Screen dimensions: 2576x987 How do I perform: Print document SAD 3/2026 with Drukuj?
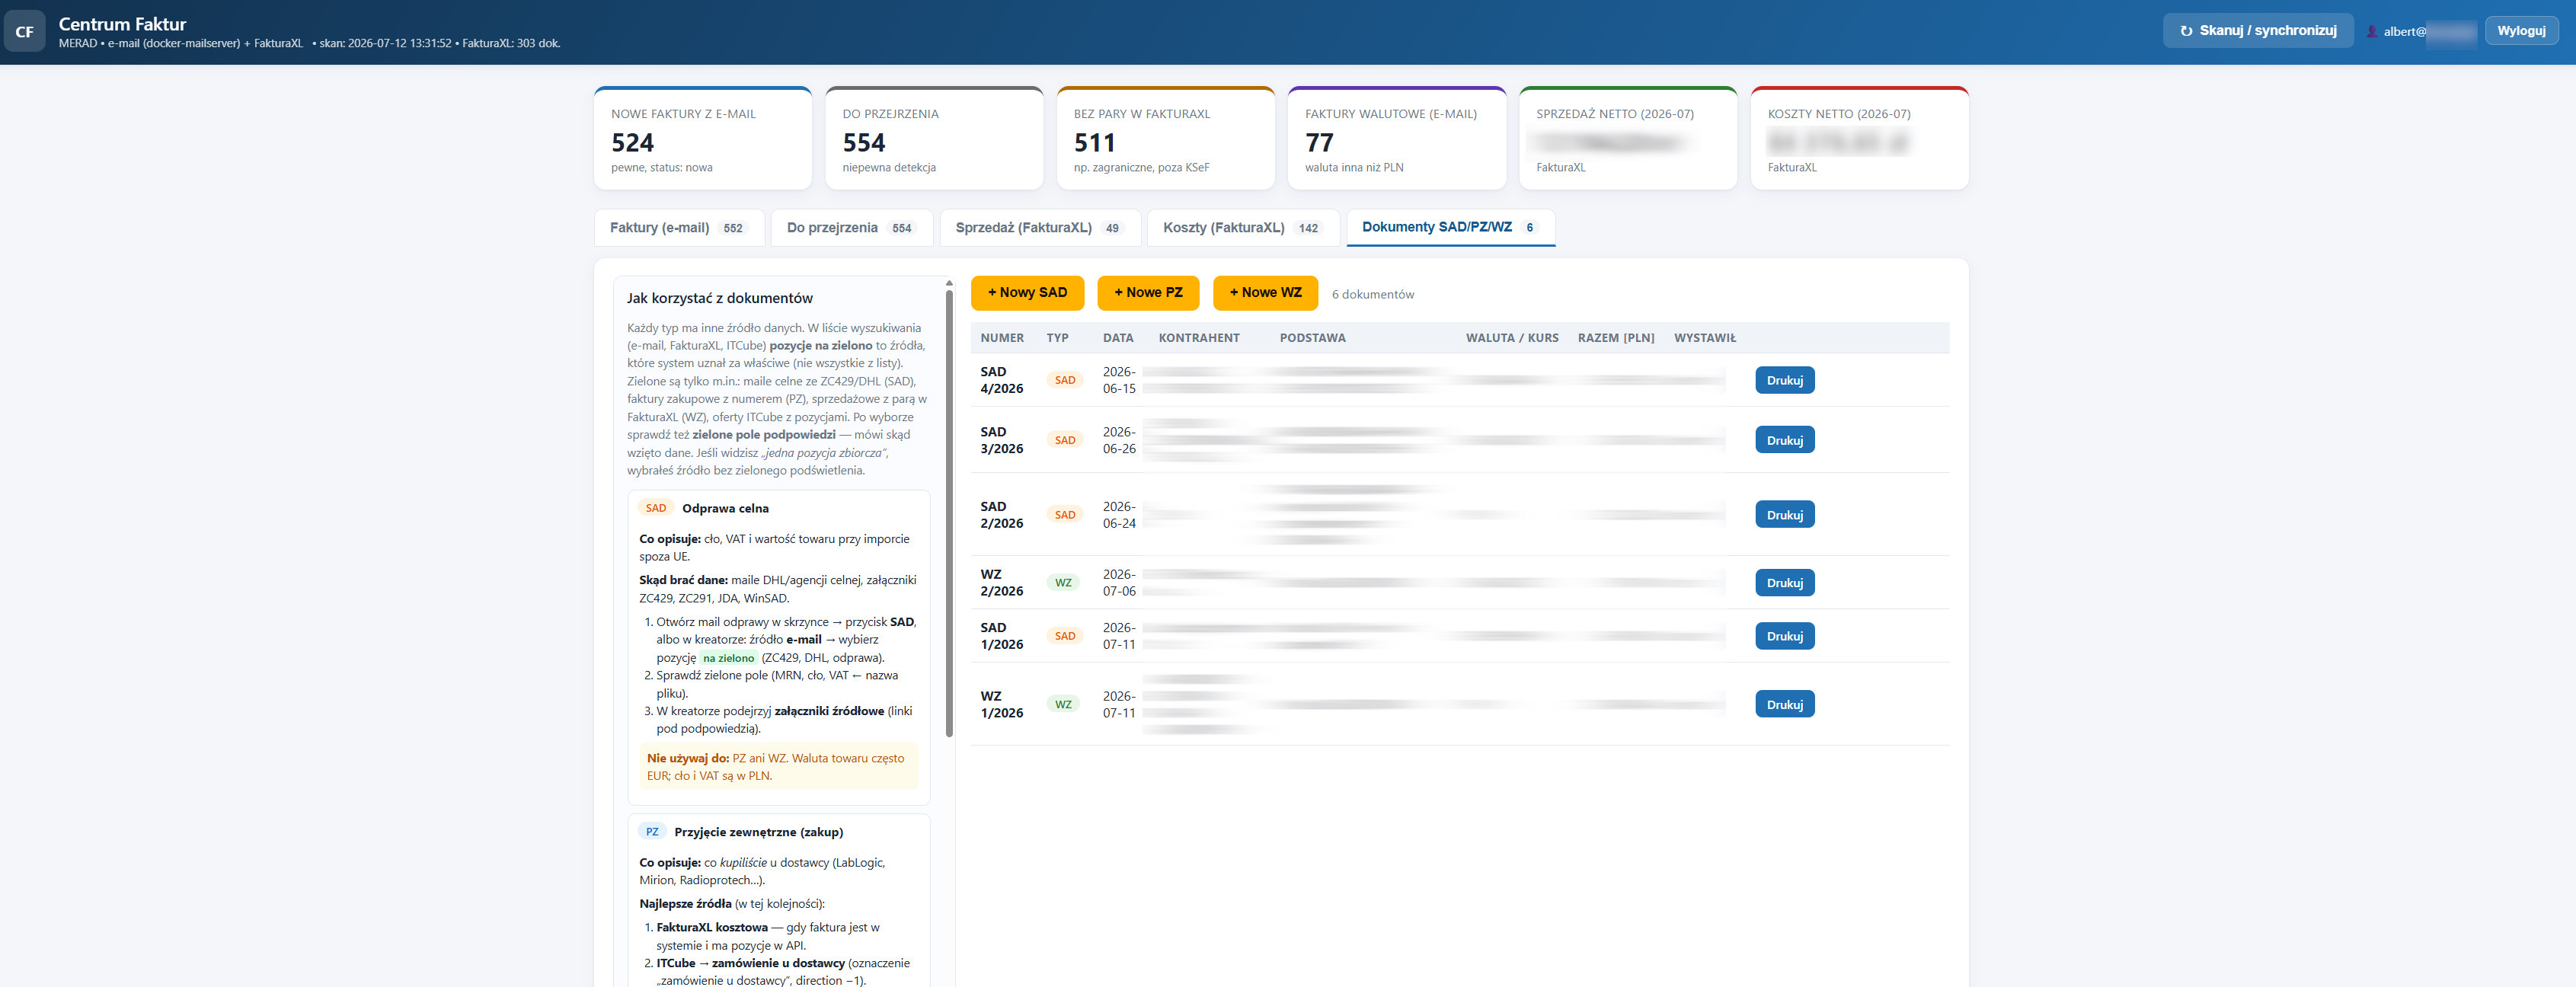tap(1784, 440)
